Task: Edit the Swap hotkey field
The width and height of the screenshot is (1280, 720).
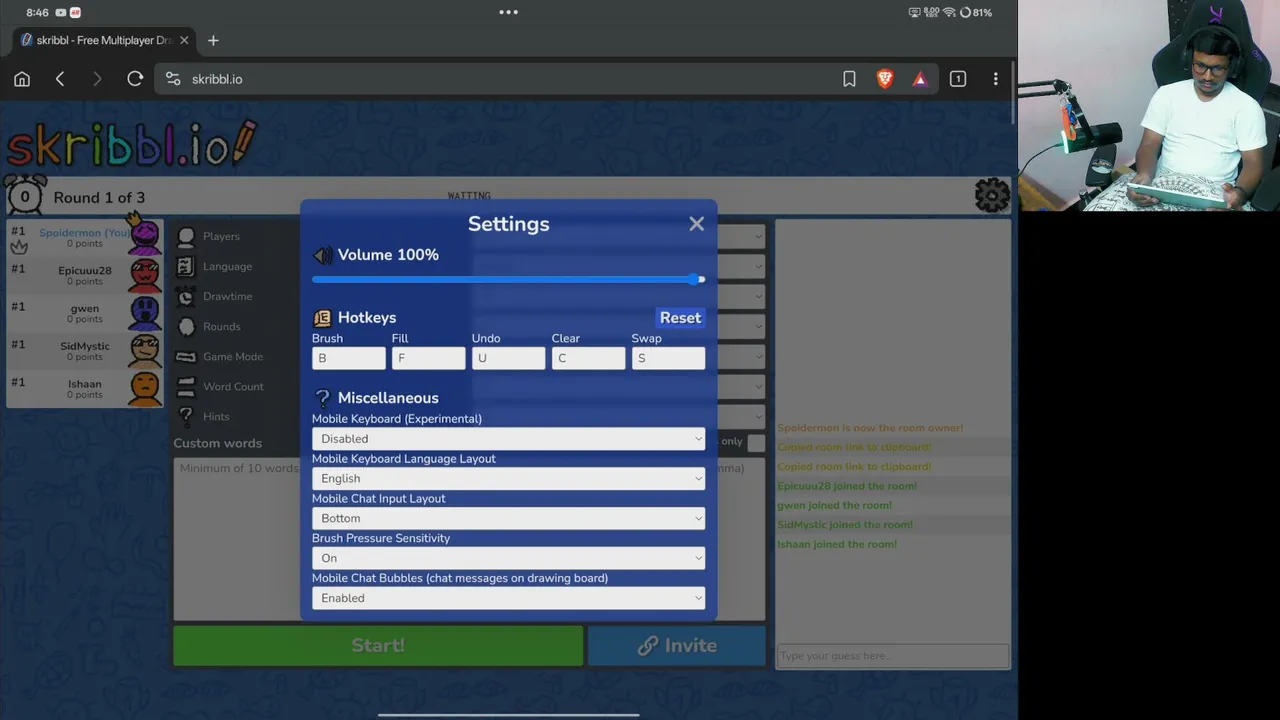Action: [x=668, y=358]
